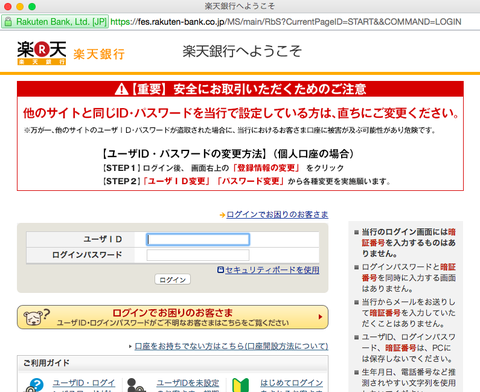
Task: Click the Rakuten Bank logo
Action: (42, 53)
